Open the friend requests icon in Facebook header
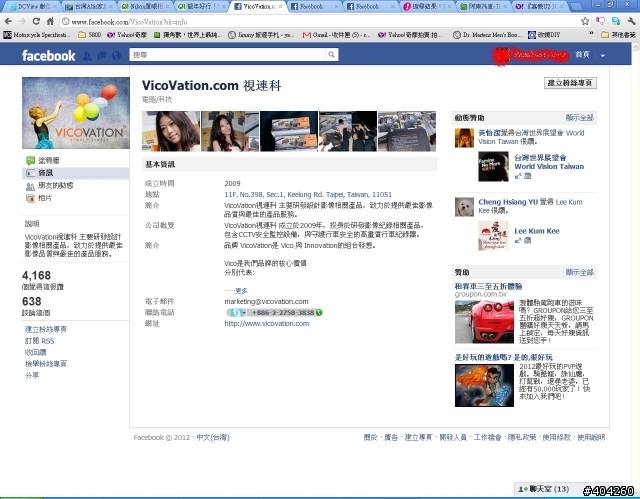This screenshot has width=640, height=499. click(87, 55)
